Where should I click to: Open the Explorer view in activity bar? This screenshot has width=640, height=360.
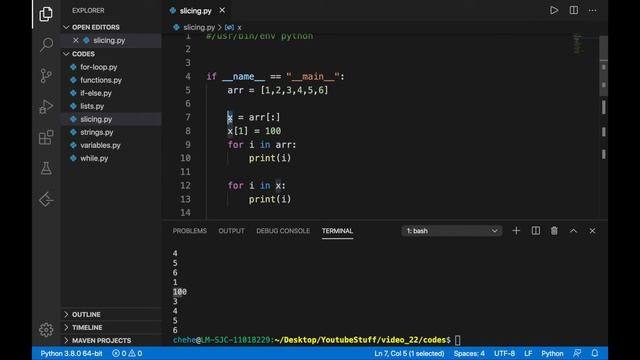46,14
